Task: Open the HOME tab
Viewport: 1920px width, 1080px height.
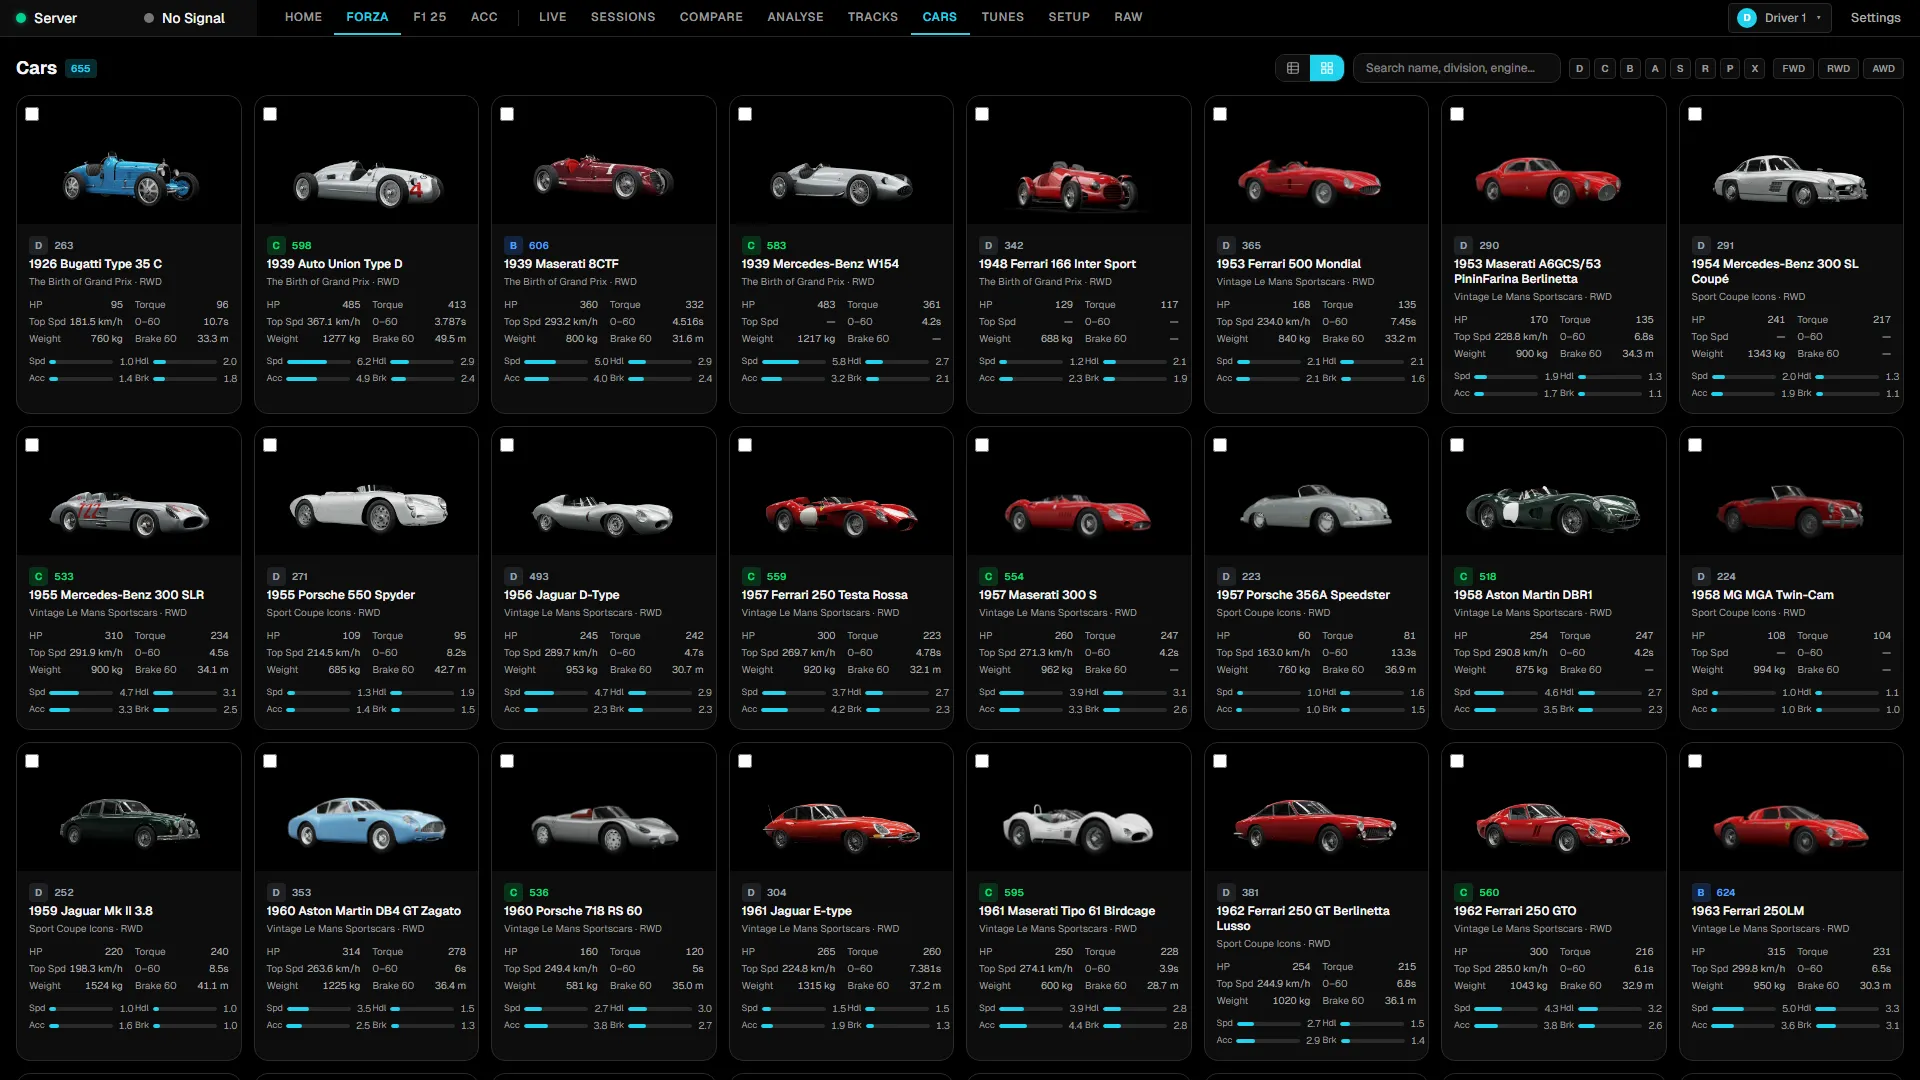Action: [x=303, y=17]
